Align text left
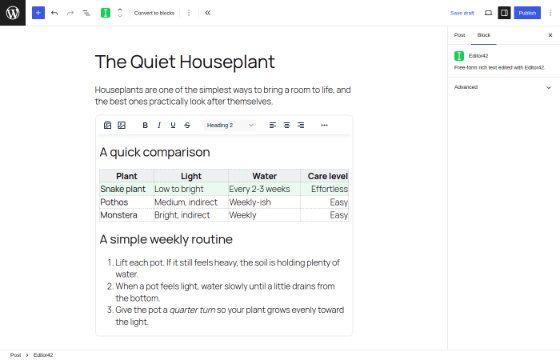This screenshot has height=360, width=560. tap(272, 125)
